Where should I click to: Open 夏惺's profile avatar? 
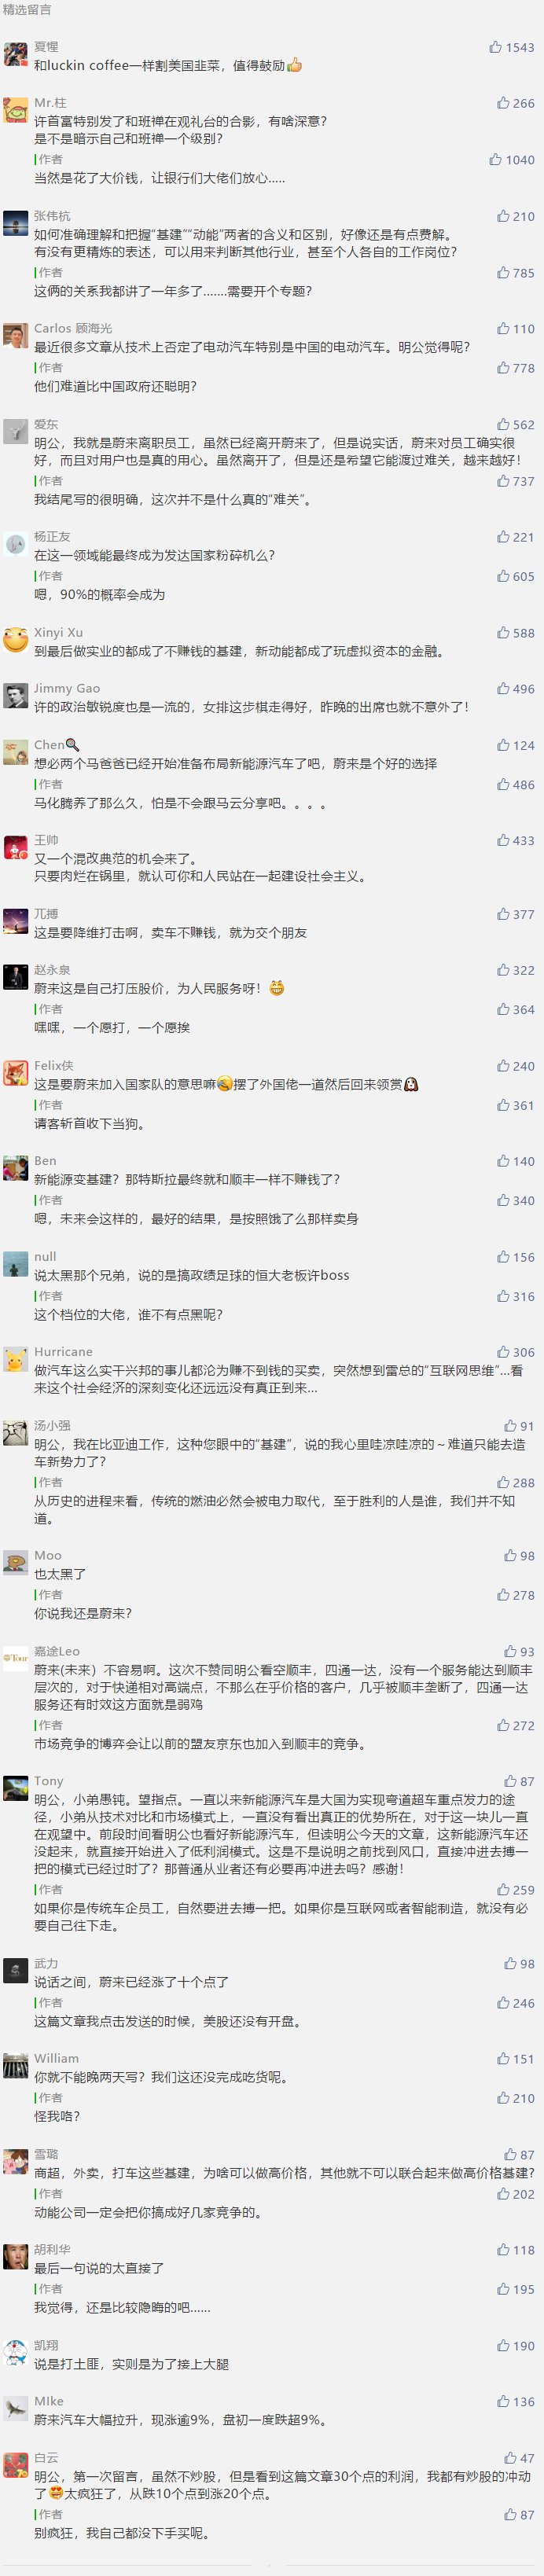[x=15, y=55]
